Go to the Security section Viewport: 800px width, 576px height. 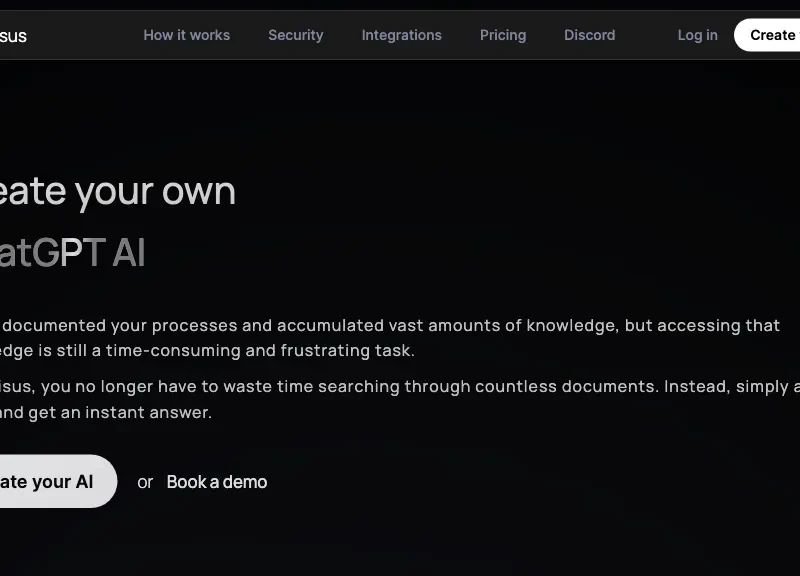point(295,35)
